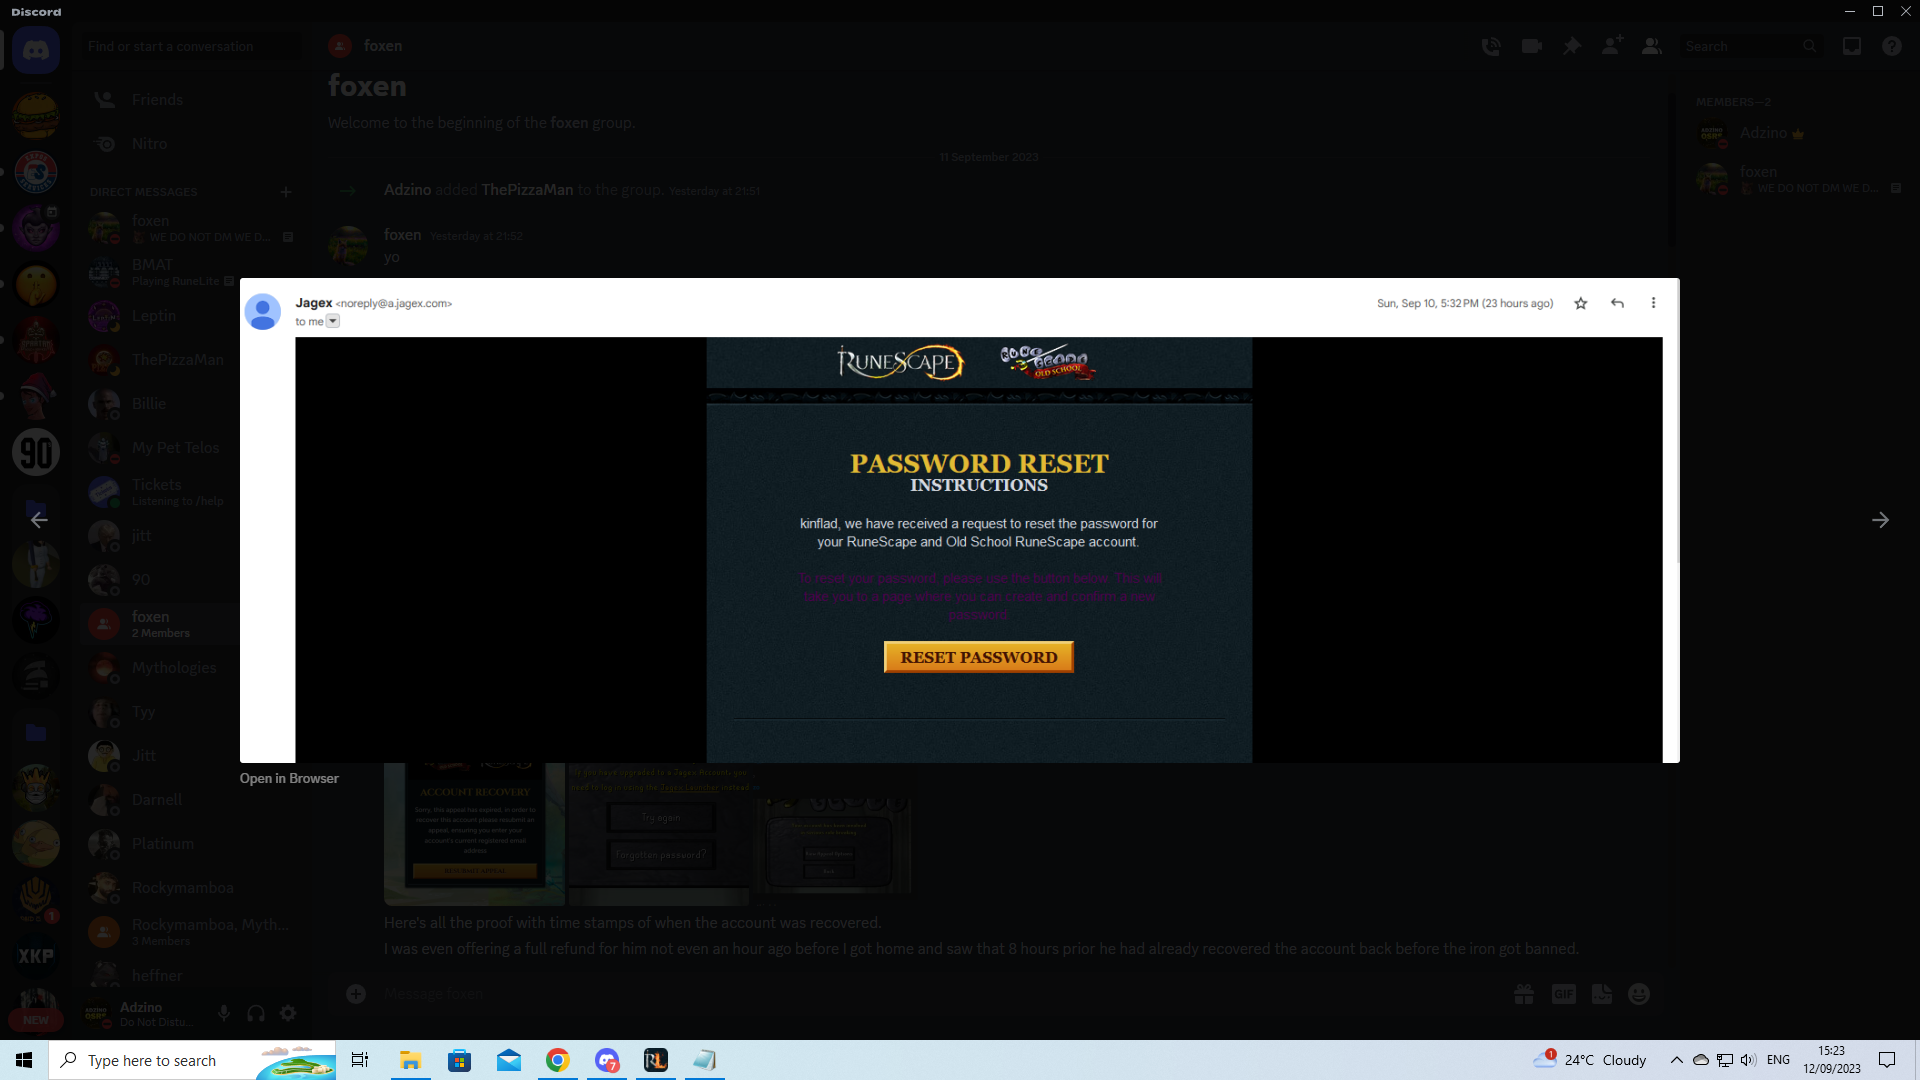Select ThePizzaMan direct message
The image size is (1920, 1080).
(x=177, y=360)
